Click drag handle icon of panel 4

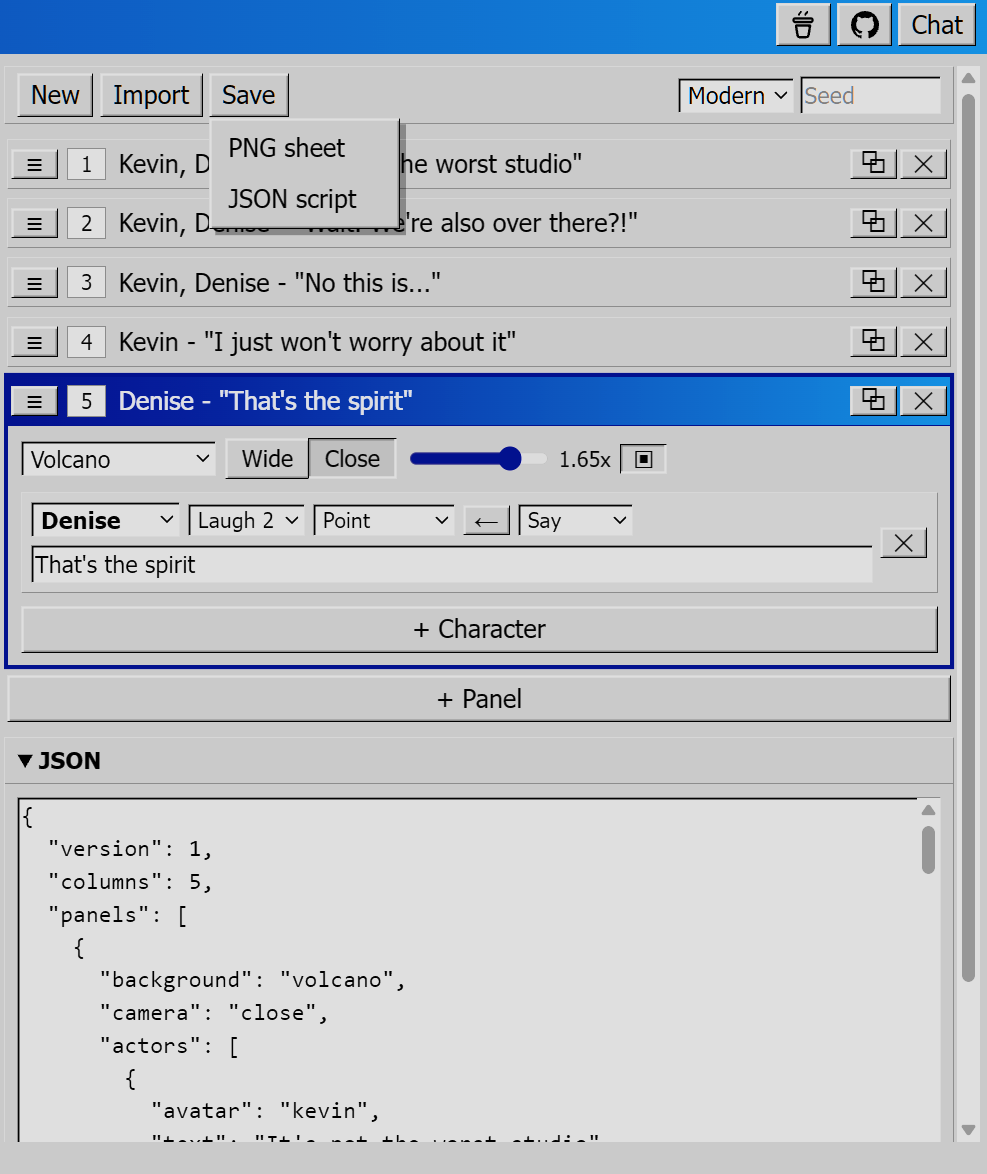coord(34,342)
